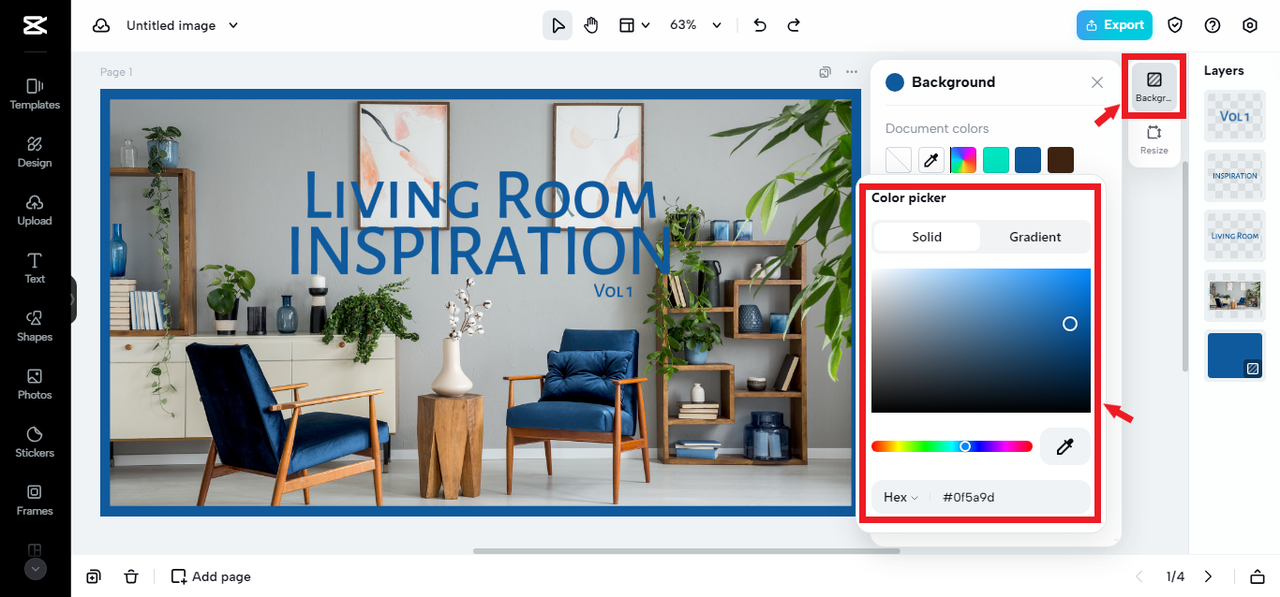Click the saturation picker circle handle
Screen dimensions: 1280x597
1070,324
